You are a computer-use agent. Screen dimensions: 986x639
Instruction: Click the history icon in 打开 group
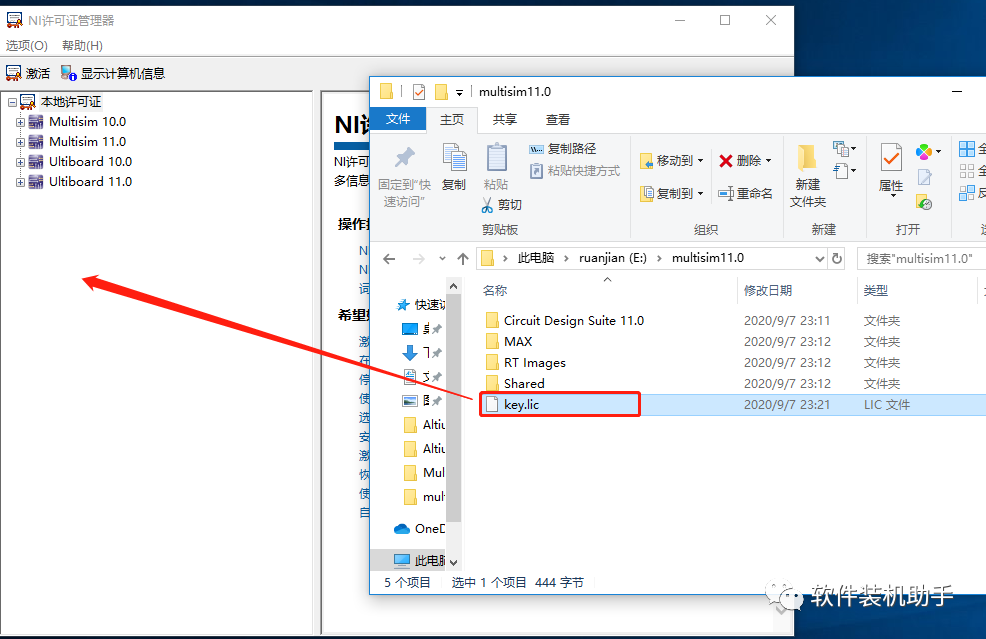(x=924, y=202)
